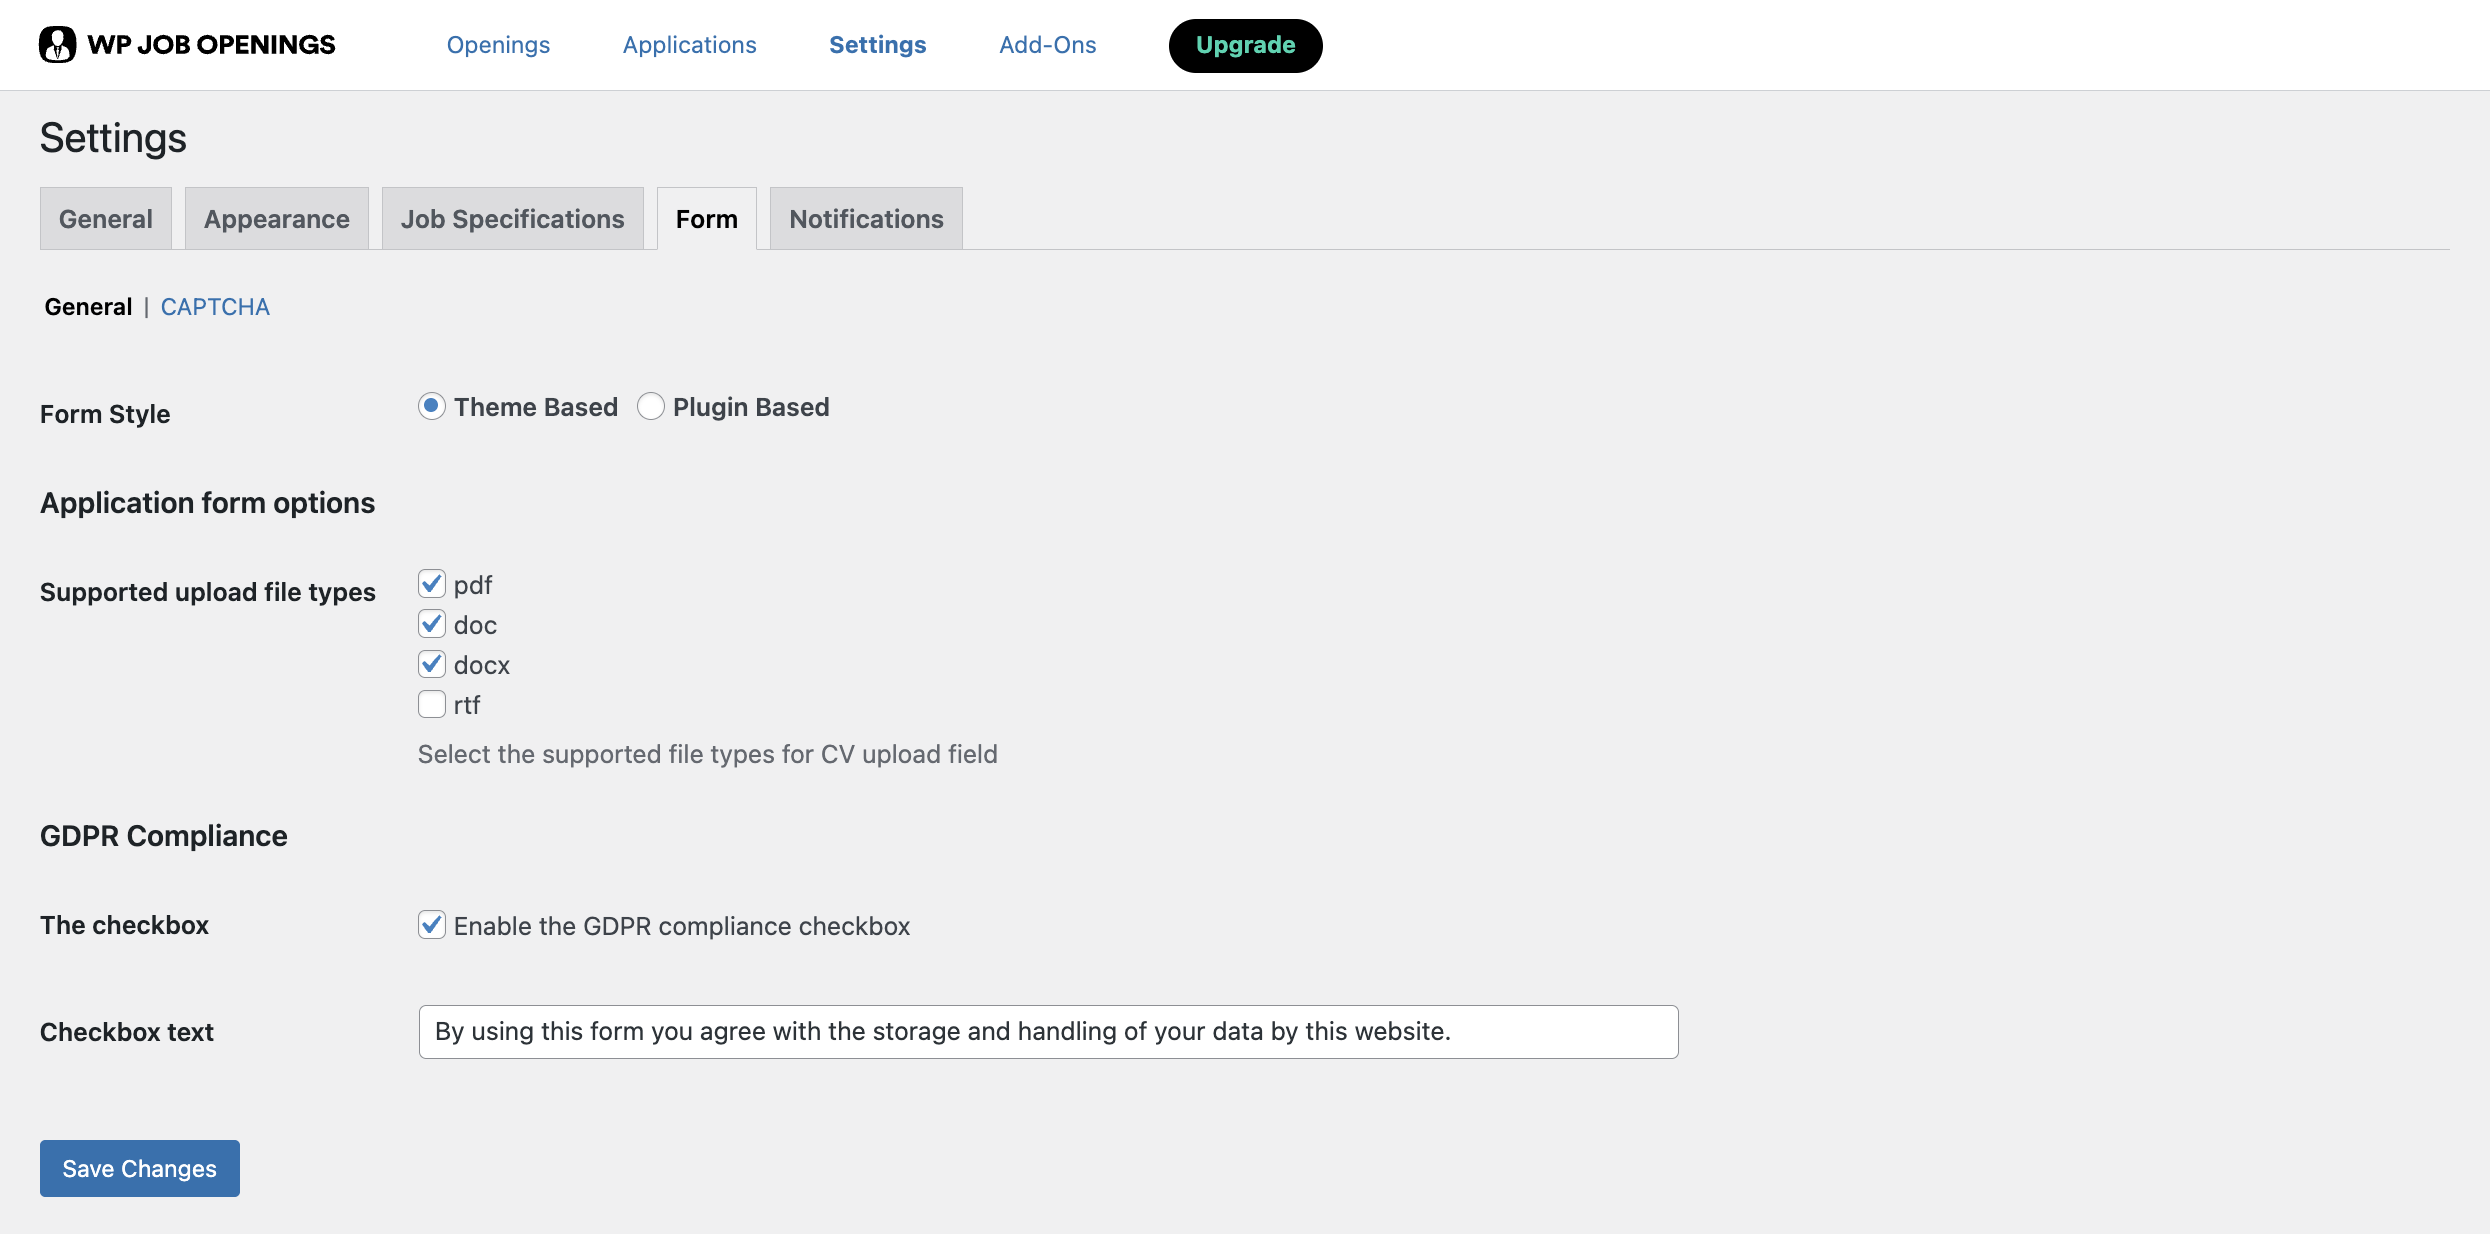Open the Notifications tab
Image resolution: width=2490 pixels, height=1234 pixels.
866,219
